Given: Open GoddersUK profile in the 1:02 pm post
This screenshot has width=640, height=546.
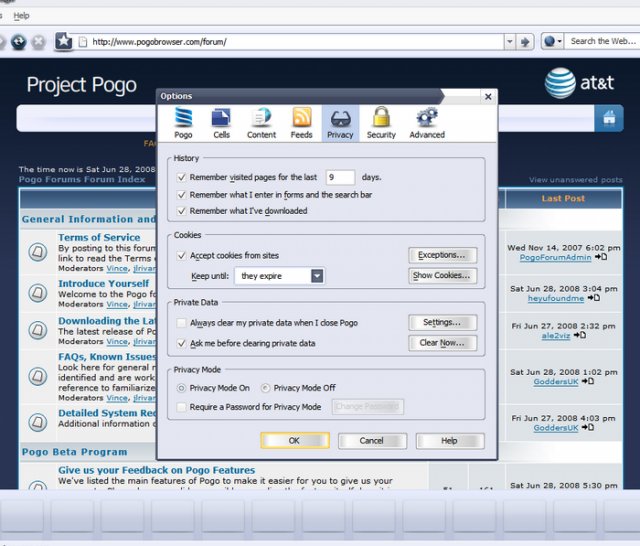Looking at the screenshot, I should 556,382.
